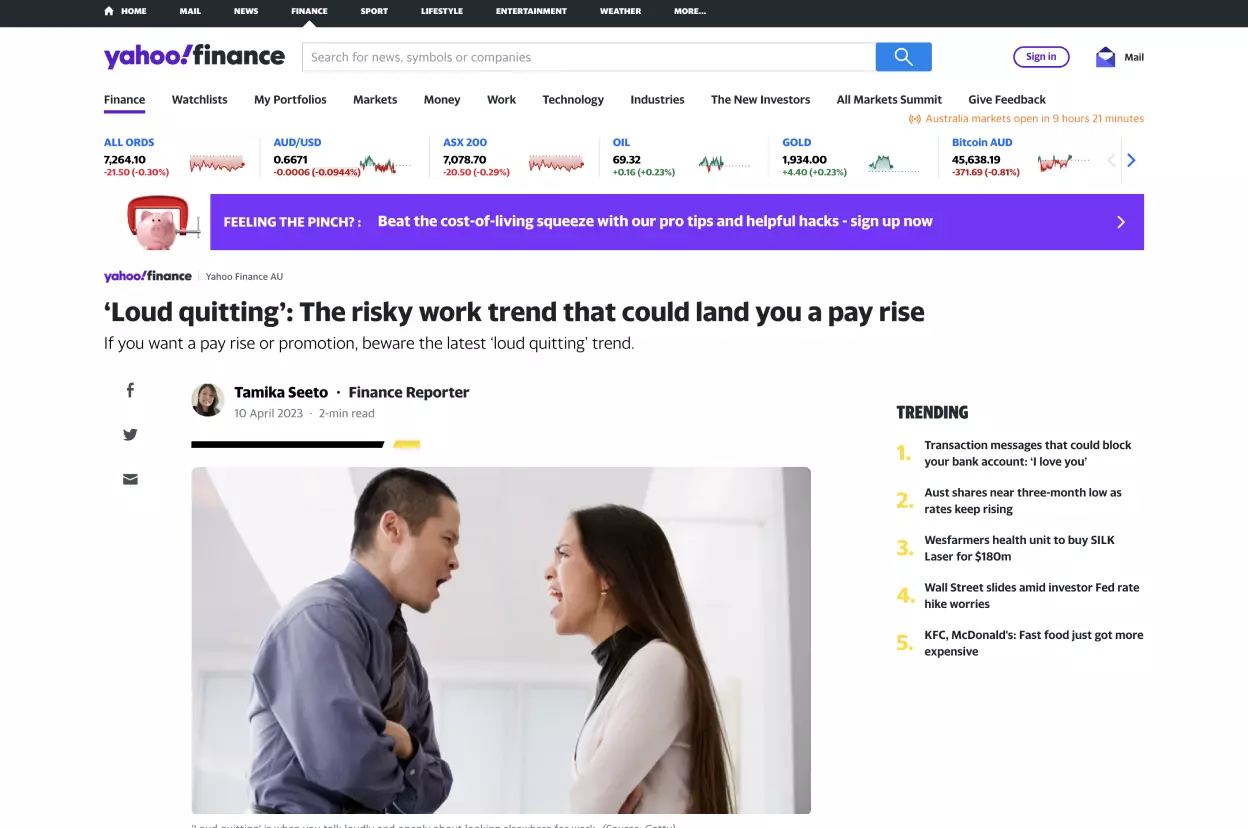Click author Tamika Seeto's avatar photo
1248x828 pixels.
208,400
